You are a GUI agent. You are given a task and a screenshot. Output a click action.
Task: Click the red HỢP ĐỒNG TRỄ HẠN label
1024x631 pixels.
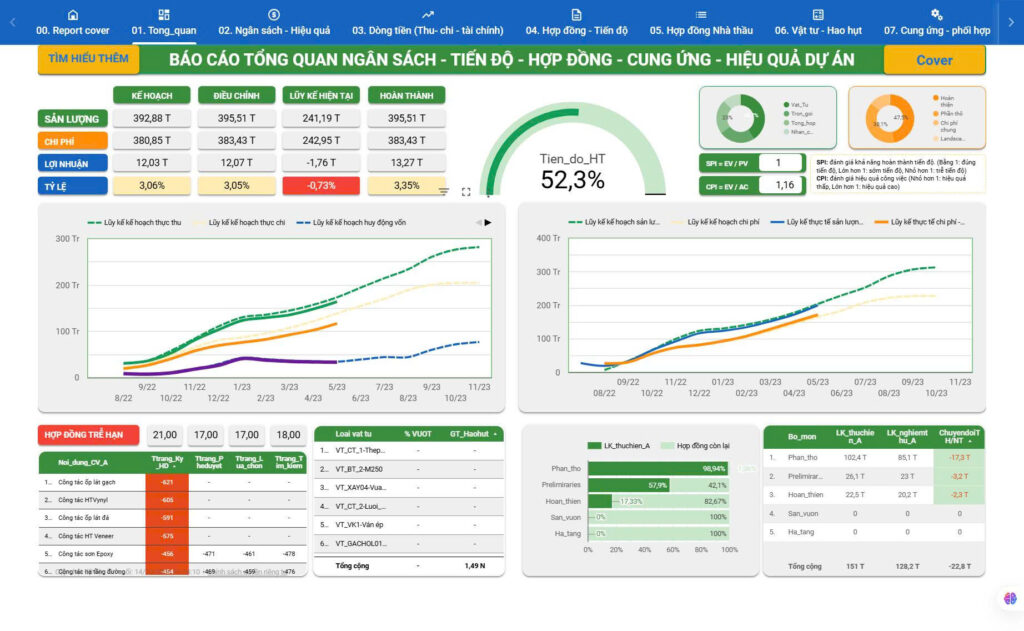pyautogui.click(x=88, y=435)
